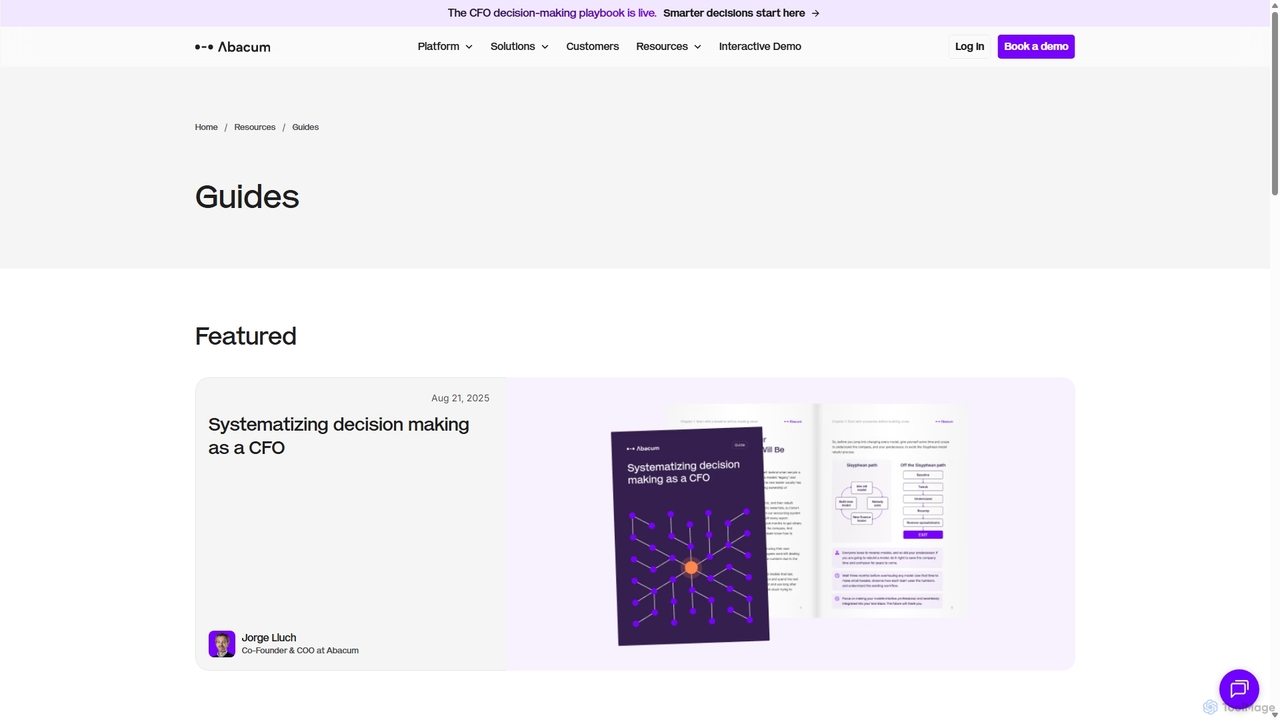Go to Resources in the breadcrumb

(255, 127)
